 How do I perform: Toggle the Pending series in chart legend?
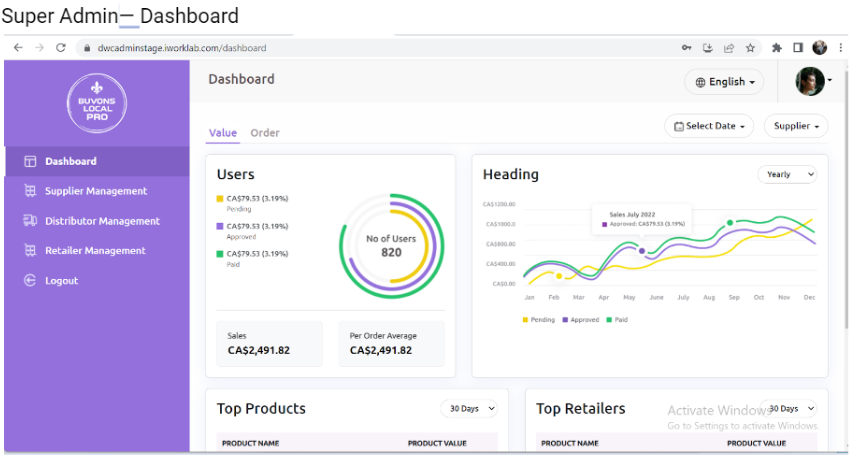(x=540, y=320)
